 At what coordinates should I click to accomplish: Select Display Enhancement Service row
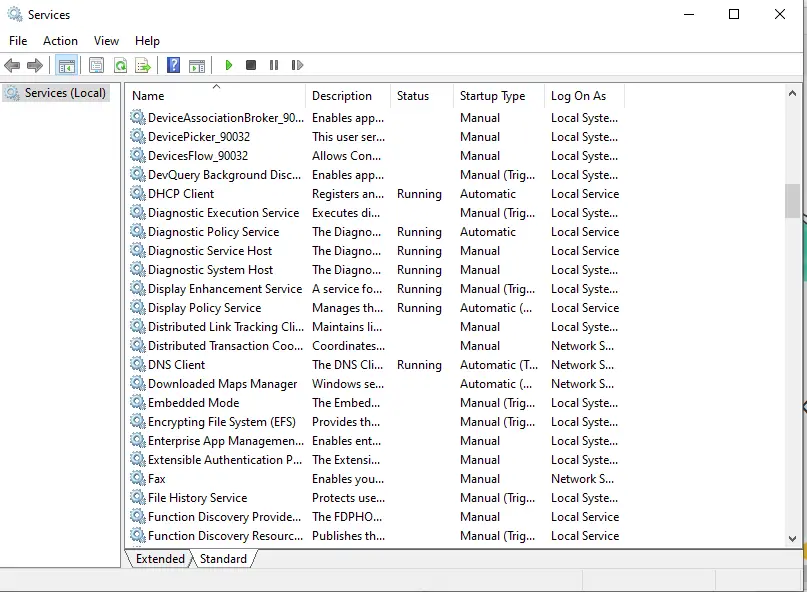coord(375,289)
